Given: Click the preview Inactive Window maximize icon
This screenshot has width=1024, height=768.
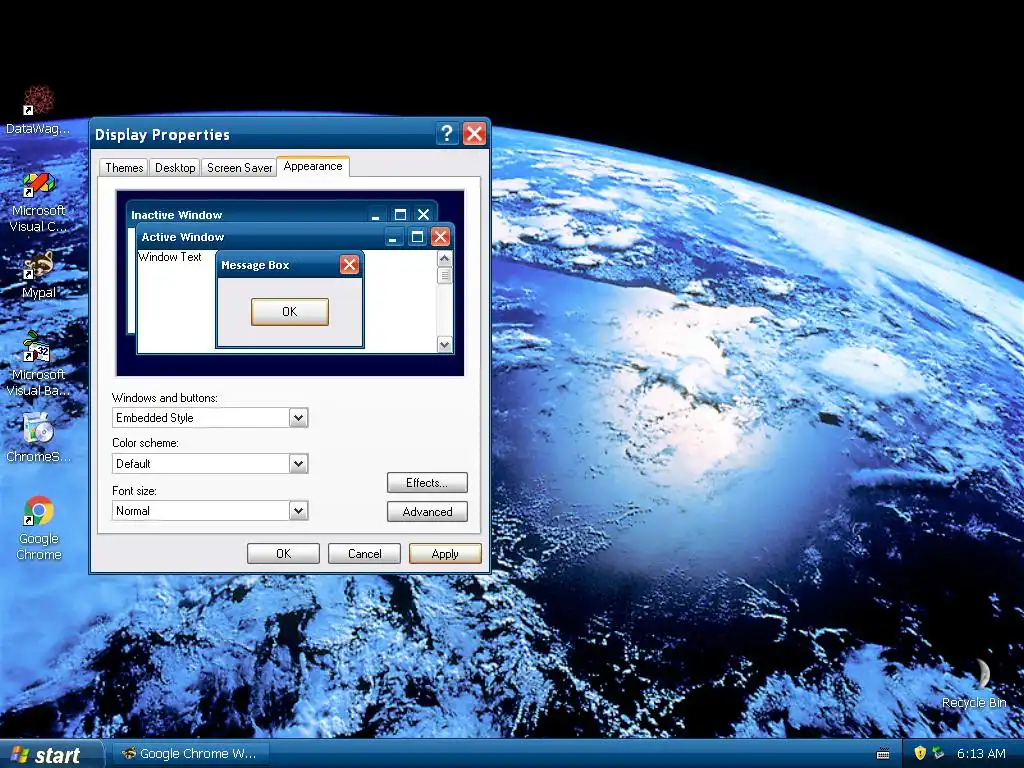Looking at the screenshot, I should (x=400, y=214).
